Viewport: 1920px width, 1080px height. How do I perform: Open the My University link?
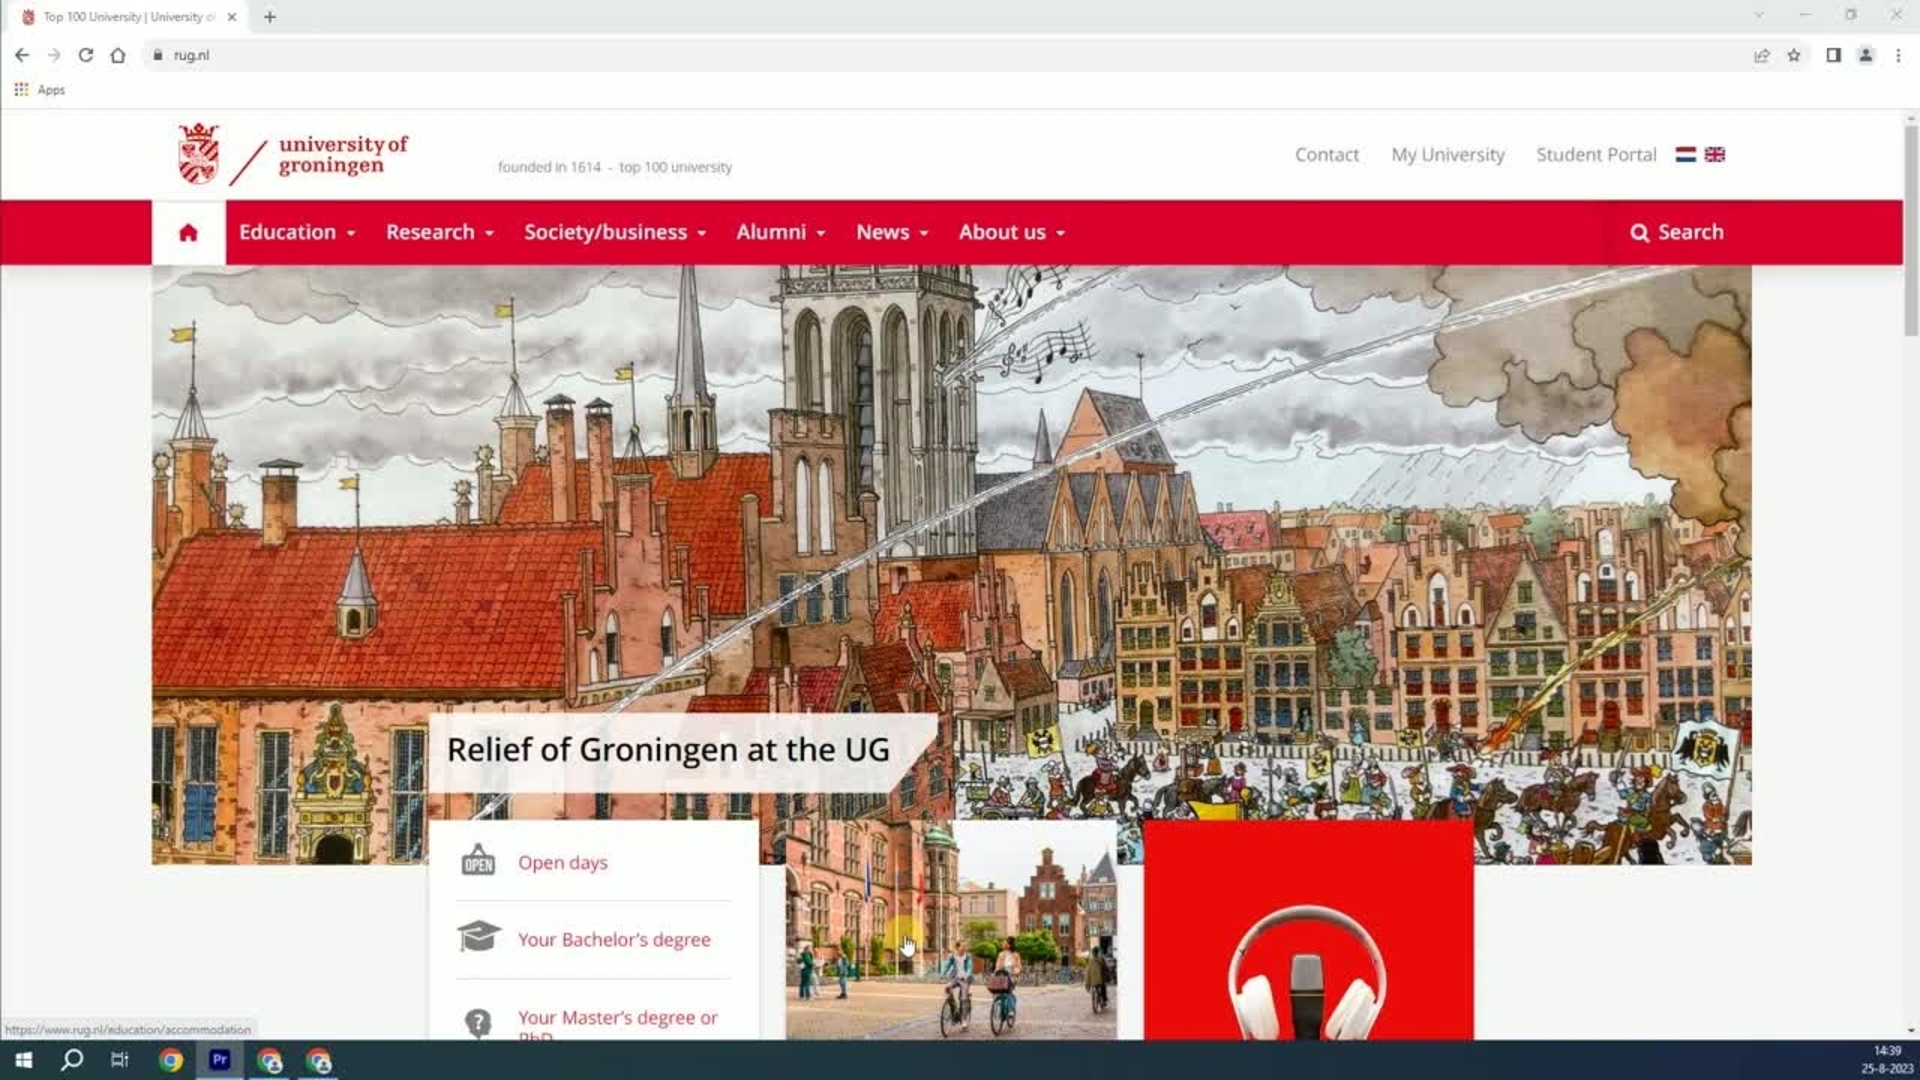point(1448,155)
